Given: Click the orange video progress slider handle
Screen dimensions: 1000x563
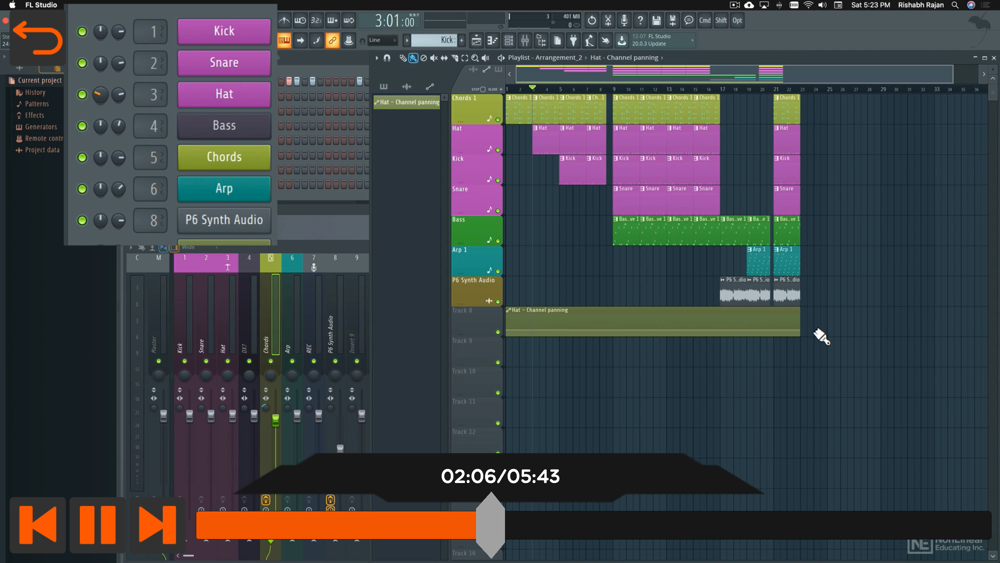Looking at the screenshot, I should (x=490, y=525).
